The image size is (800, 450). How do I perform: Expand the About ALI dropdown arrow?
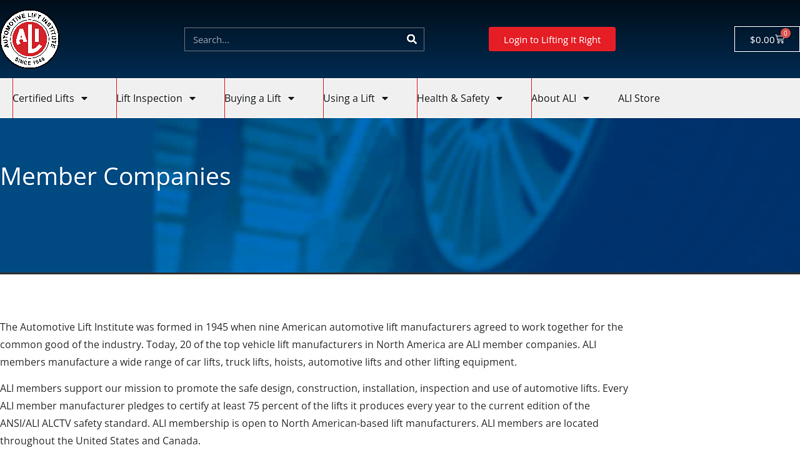(586, 98)
